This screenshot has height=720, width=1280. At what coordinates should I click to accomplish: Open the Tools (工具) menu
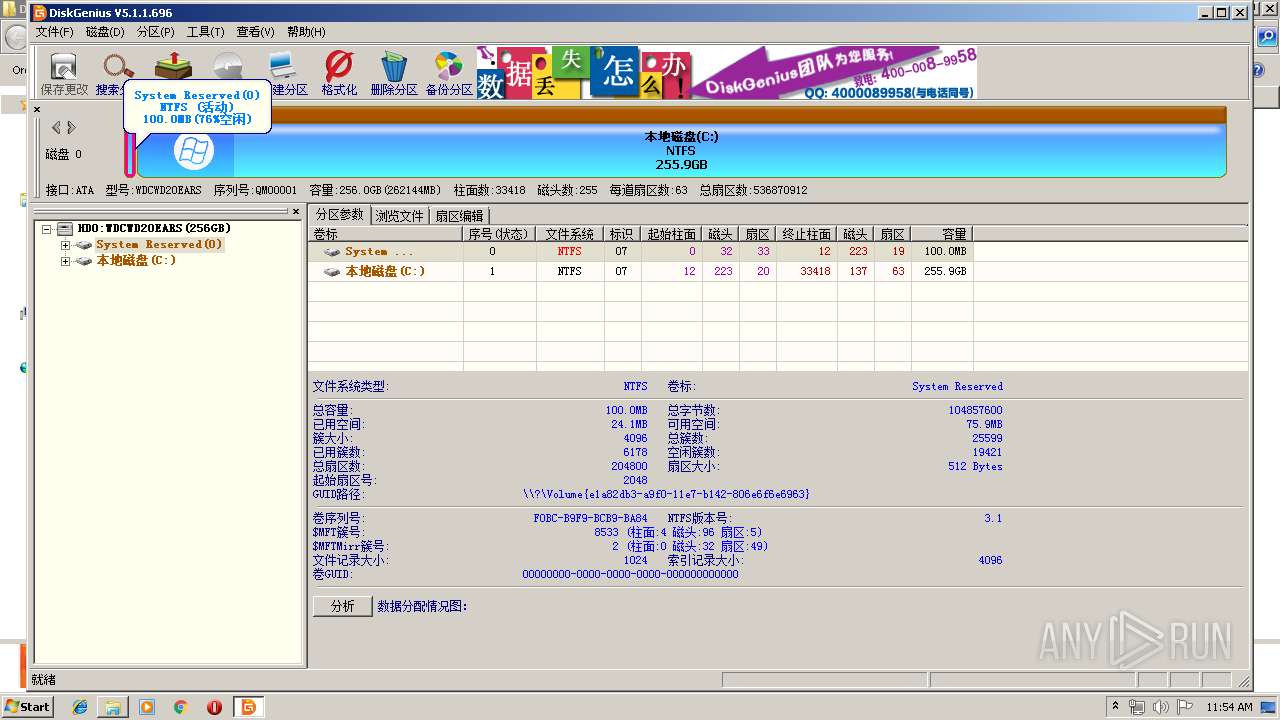pyautogui.click(x=206, y=32)
